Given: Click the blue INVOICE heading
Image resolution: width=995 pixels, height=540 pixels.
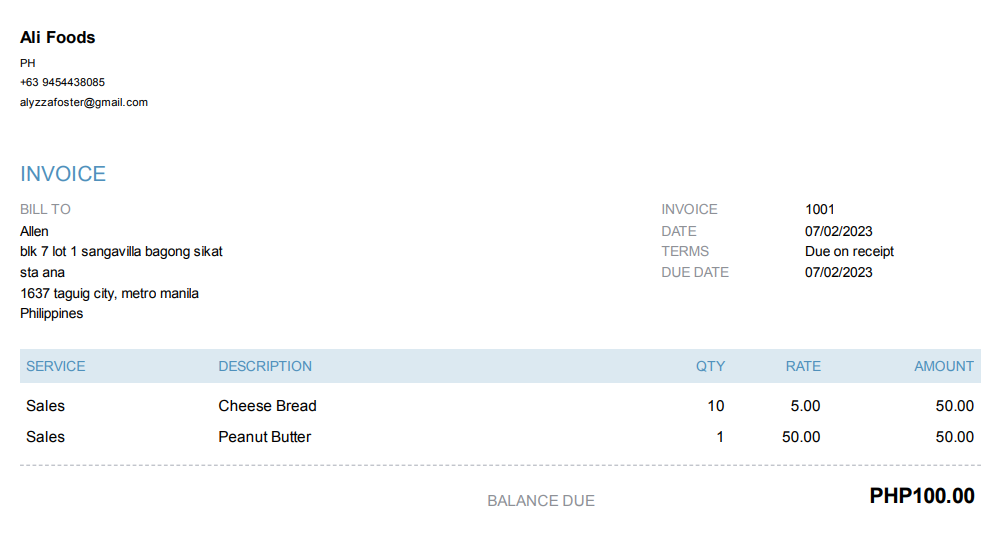Looking at the screenshot, I should pos(63,174).
